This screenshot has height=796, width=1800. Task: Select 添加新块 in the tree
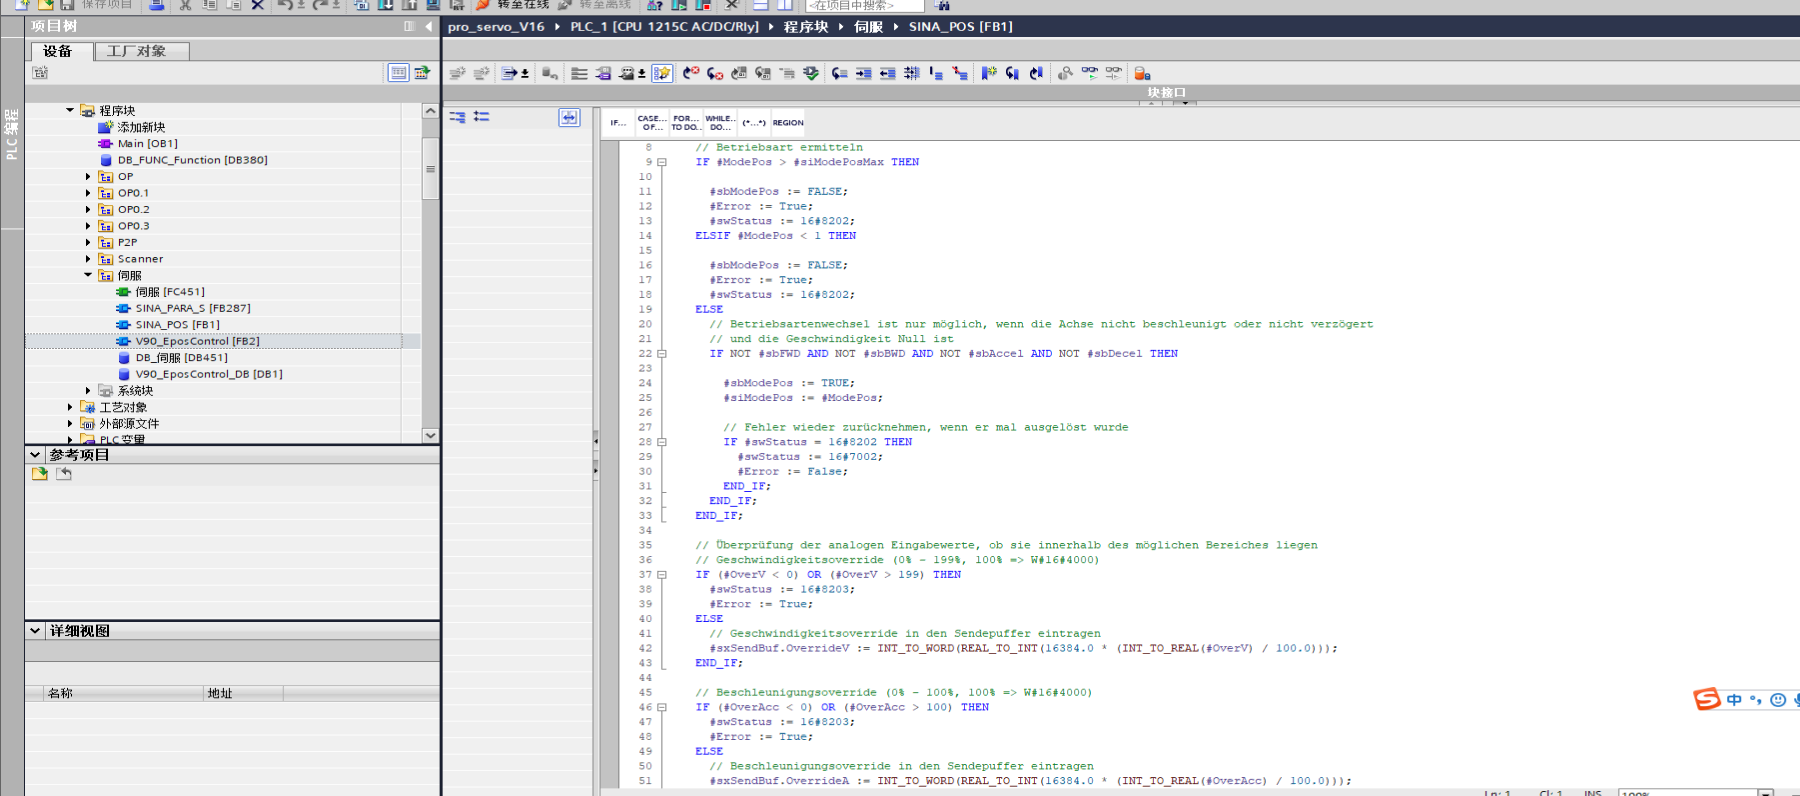(141, 127)
